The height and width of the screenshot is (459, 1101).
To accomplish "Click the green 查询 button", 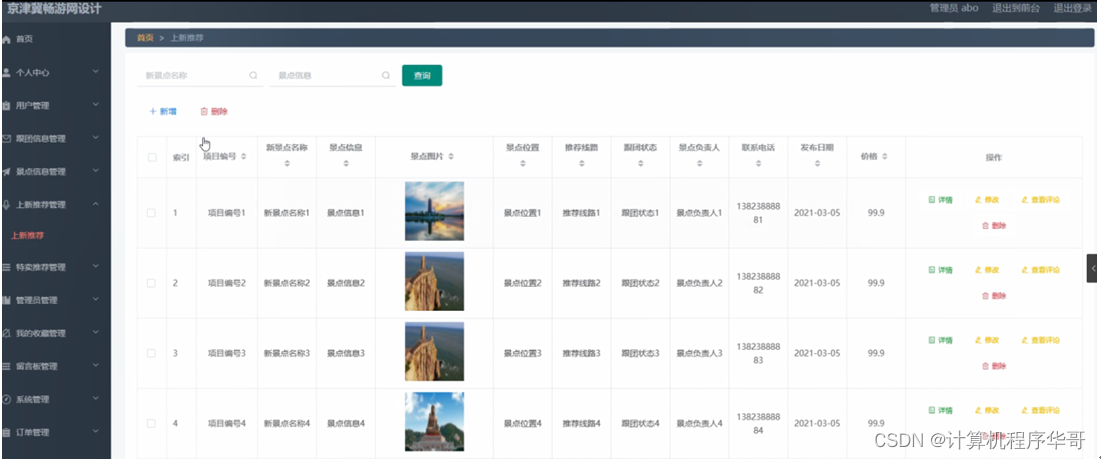I will (x=422, y=75).
